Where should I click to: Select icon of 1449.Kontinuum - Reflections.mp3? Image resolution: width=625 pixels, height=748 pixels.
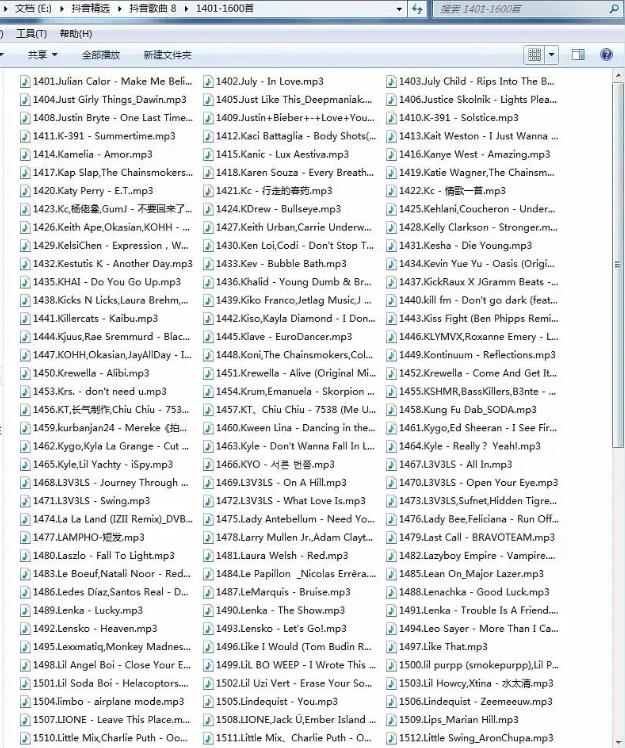point(391,355)
